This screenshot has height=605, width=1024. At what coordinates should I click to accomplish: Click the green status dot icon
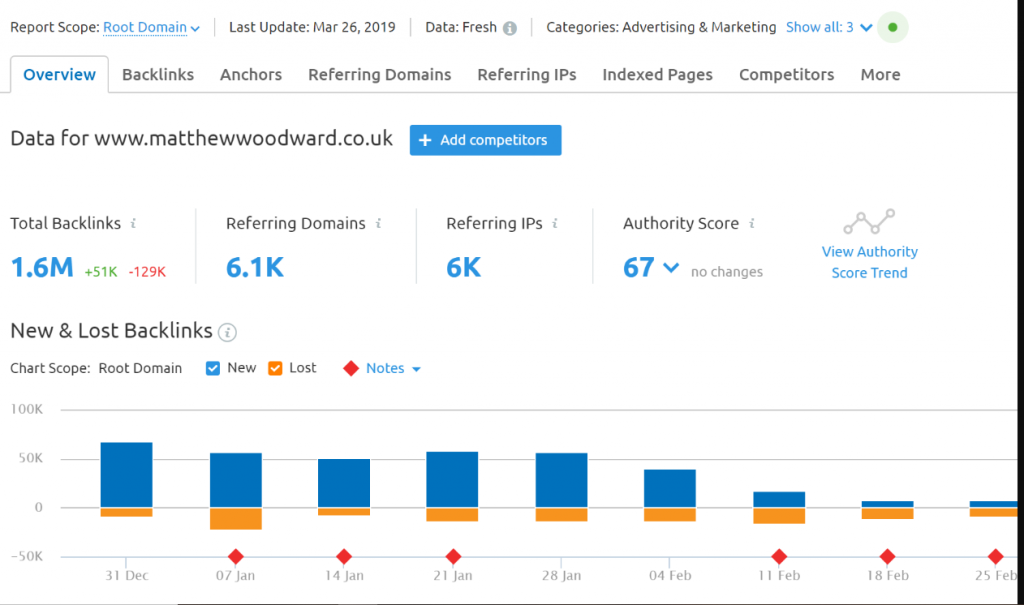pyautogui.click(x=893, y=27)
